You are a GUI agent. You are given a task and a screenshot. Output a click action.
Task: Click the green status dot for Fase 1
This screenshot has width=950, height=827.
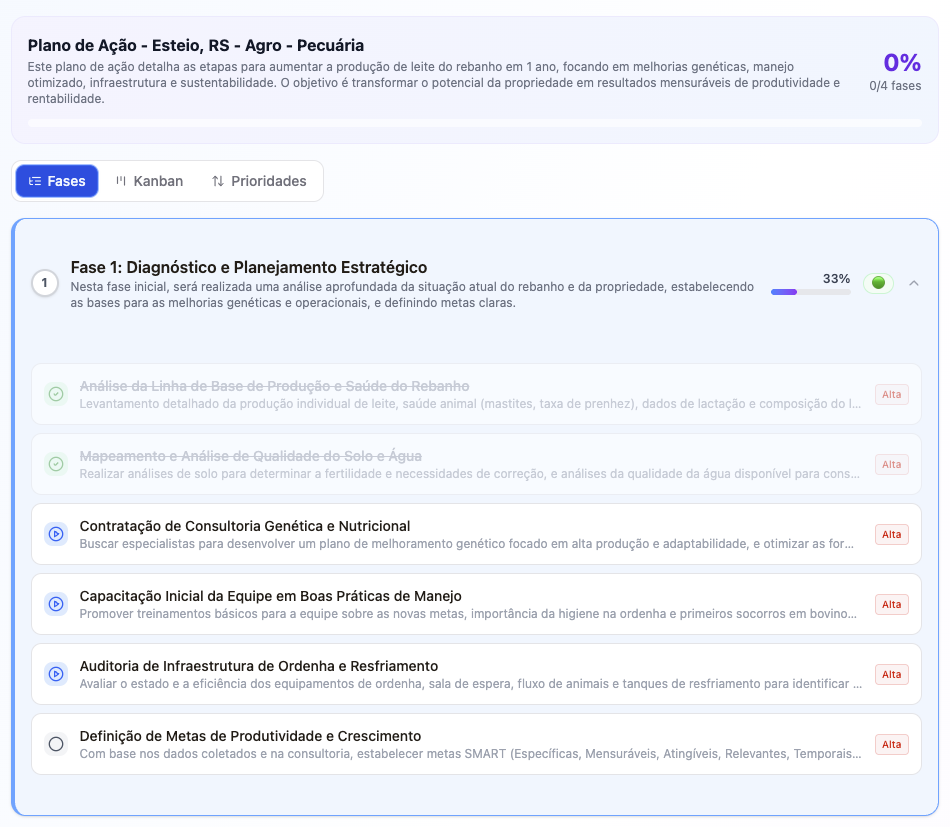(878, 282)
